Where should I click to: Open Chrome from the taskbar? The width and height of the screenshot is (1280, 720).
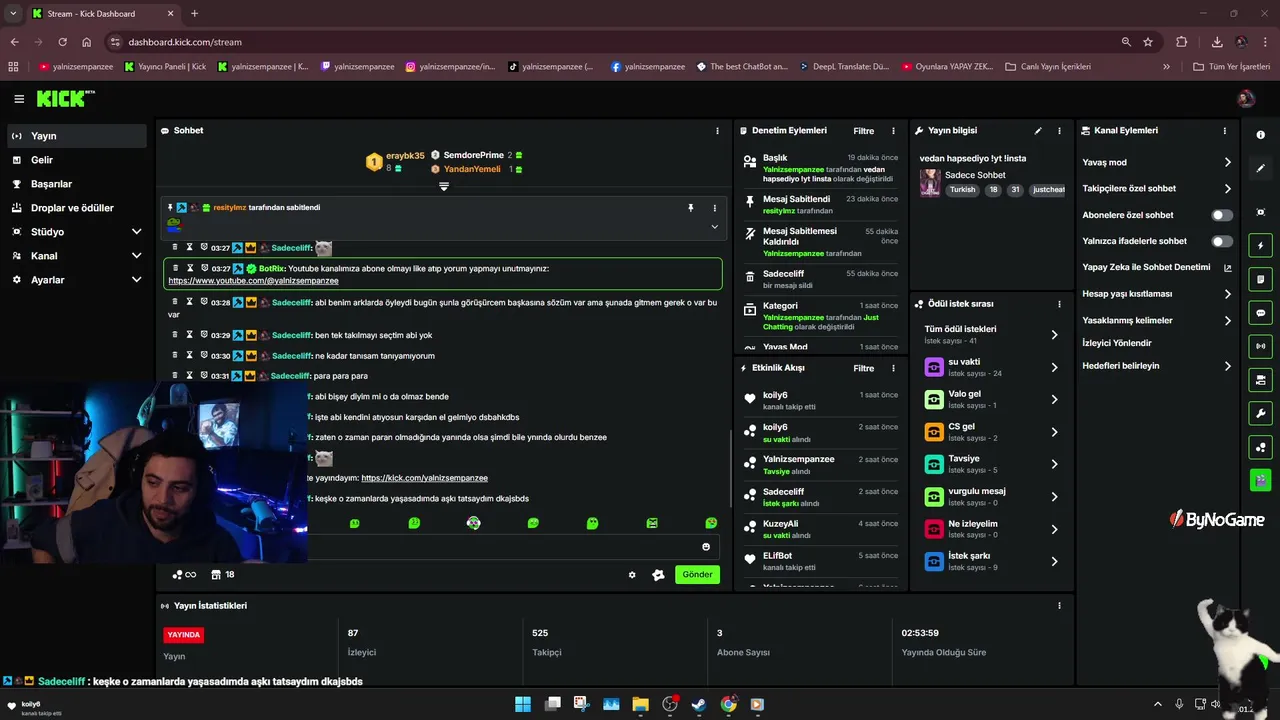click(x=729, y=704)
